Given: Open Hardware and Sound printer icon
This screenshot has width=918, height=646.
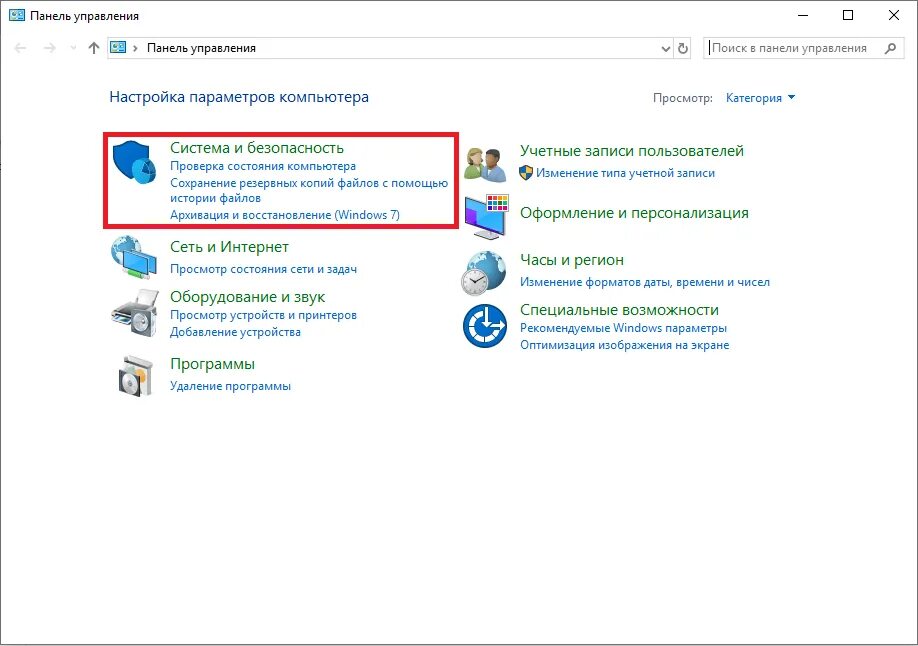Looking at the screenshot, I should click(135, 313).
